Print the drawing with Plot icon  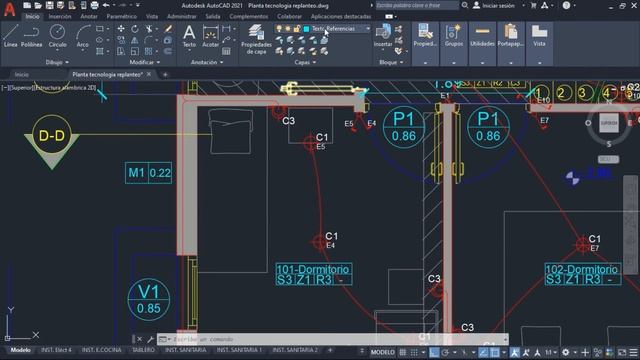(94, 5)
